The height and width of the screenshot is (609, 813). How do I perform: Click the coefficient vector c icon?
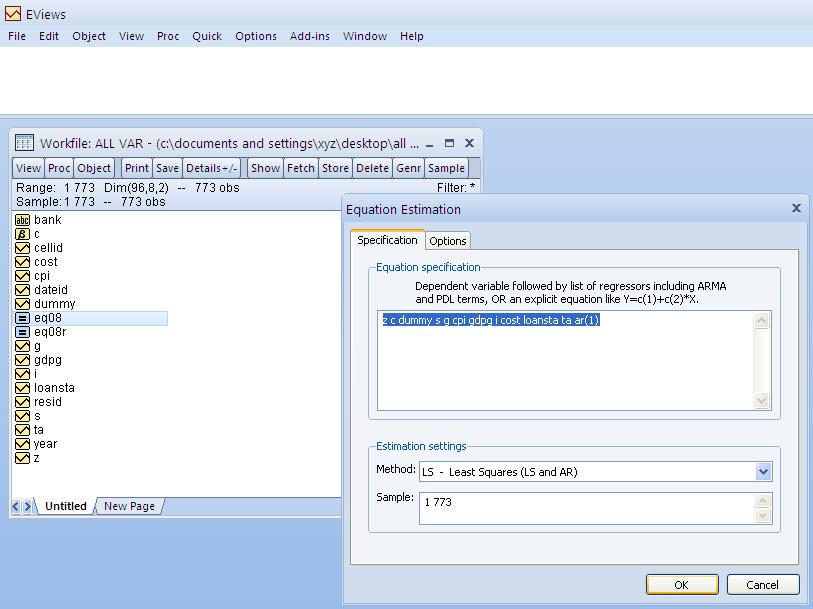coord(22,234)
